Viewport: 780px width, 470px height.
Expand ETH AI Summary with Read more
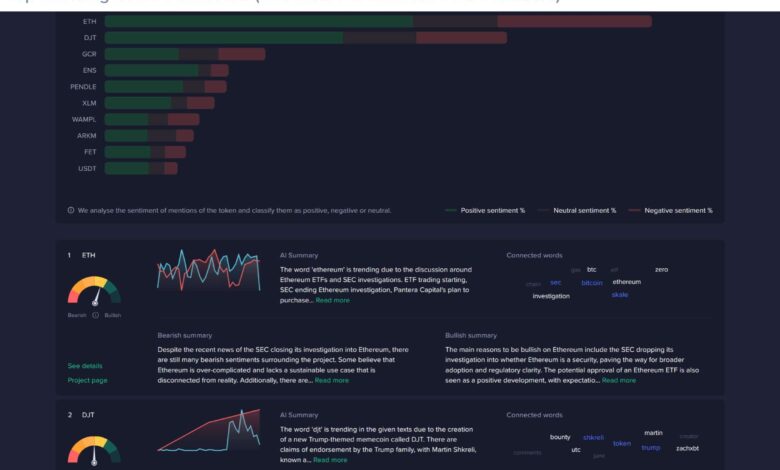pos(333,300)
